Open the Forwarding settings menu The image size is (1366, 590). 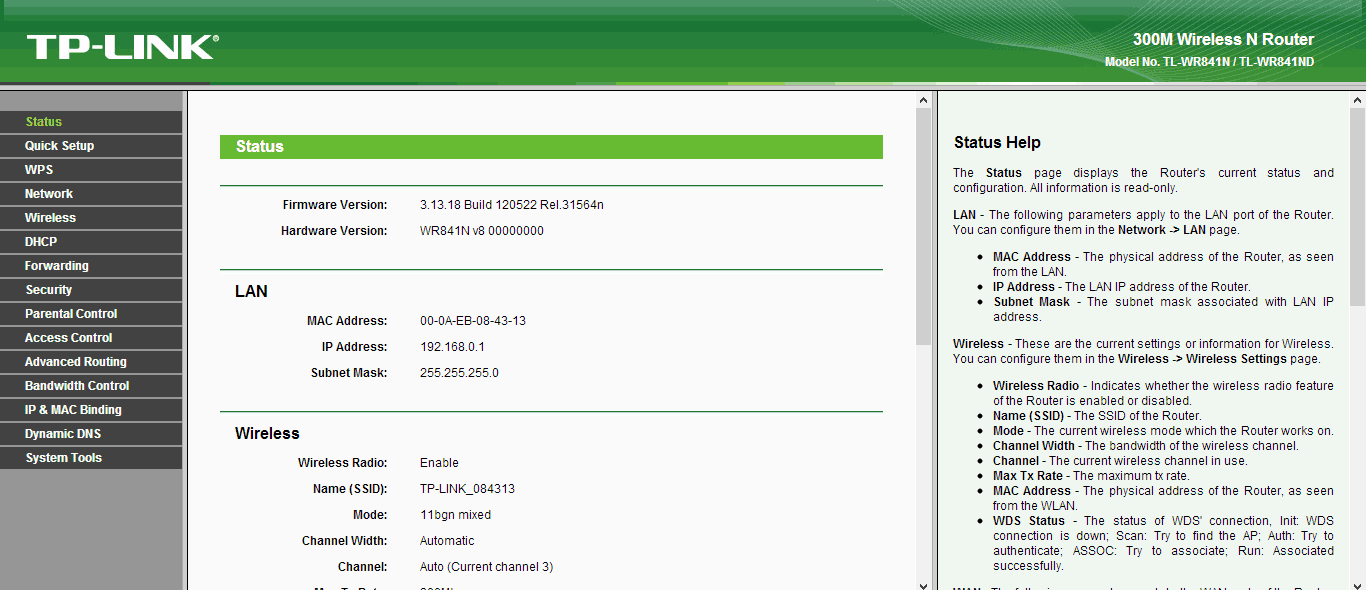point(57,266)
